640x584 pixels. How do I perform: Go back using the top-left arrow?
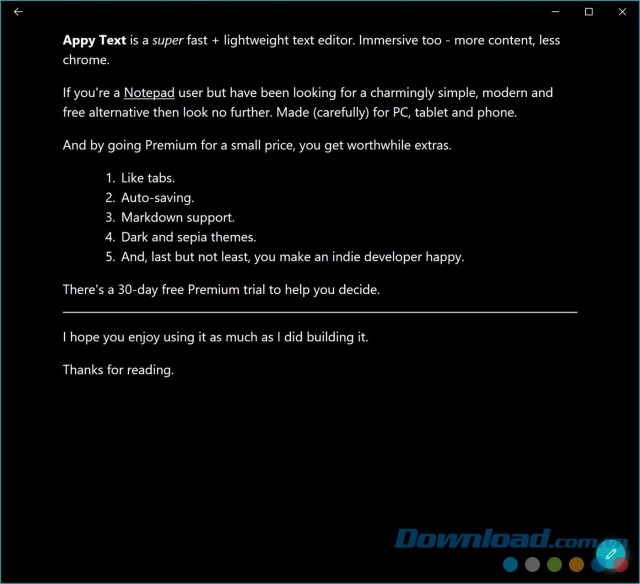click(18, 12)
